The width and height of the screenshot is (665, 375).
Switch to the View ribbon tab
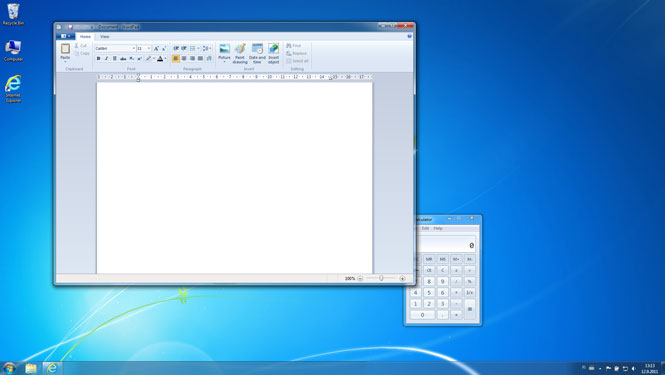[105, 37]
